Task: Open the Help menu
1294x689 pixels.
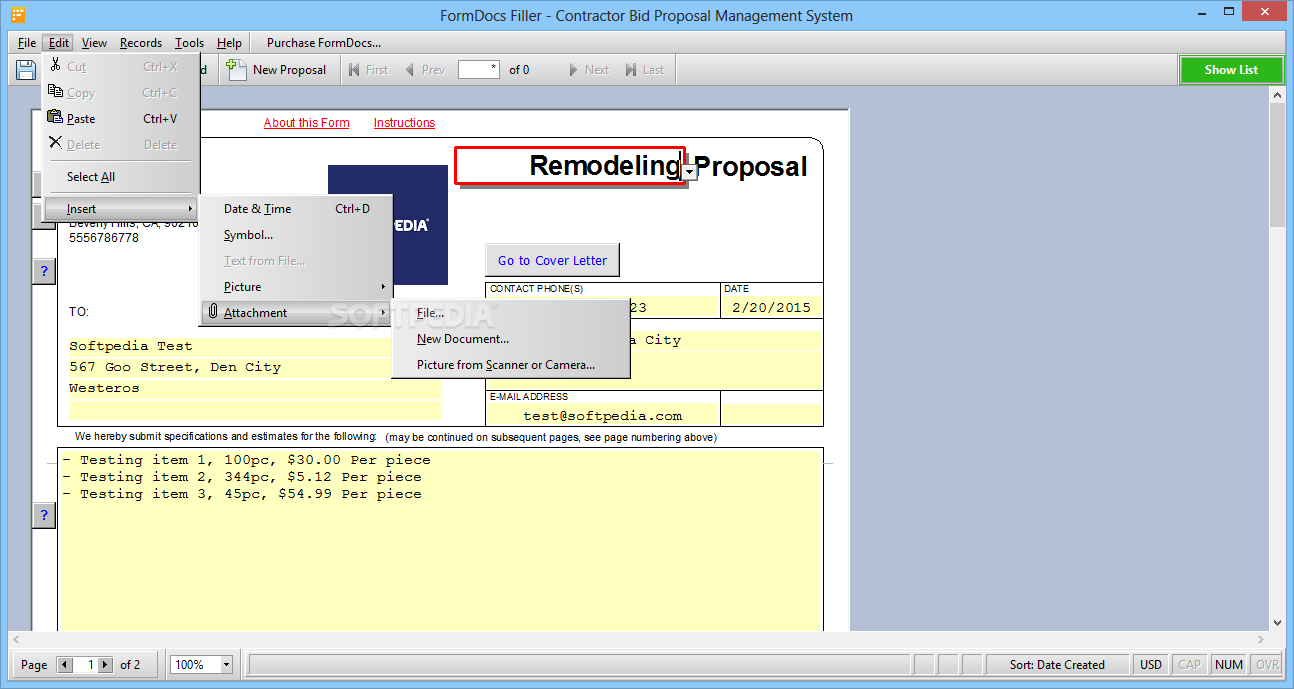Action: (x=229, y=43)
